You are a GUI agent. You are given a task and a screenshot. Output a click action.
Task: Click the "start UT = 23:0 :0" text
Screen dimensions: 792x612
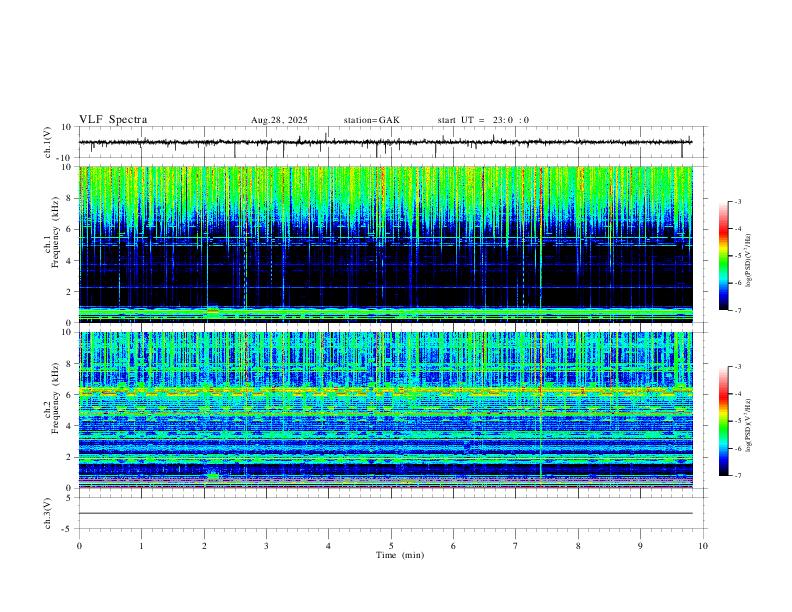coord(483,120)
